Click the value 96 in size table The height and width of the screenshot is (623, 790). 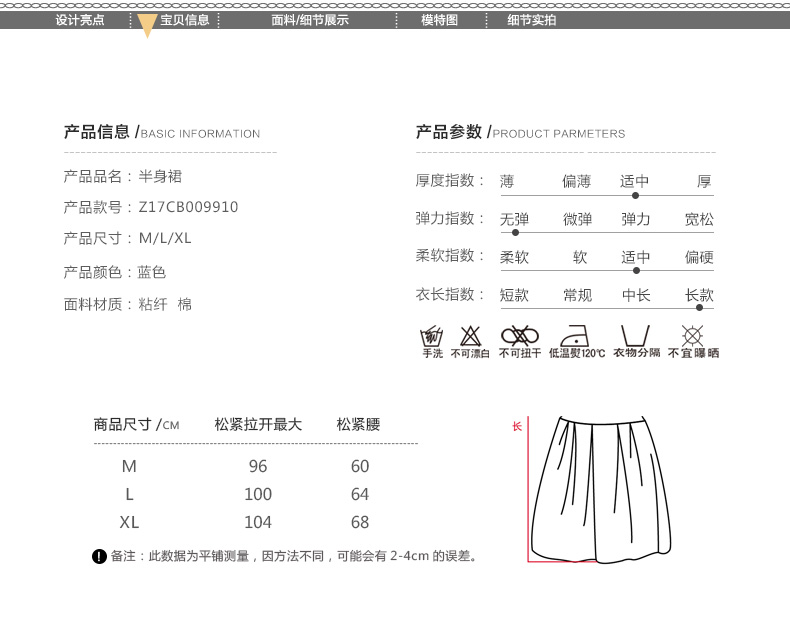point(258,466)
